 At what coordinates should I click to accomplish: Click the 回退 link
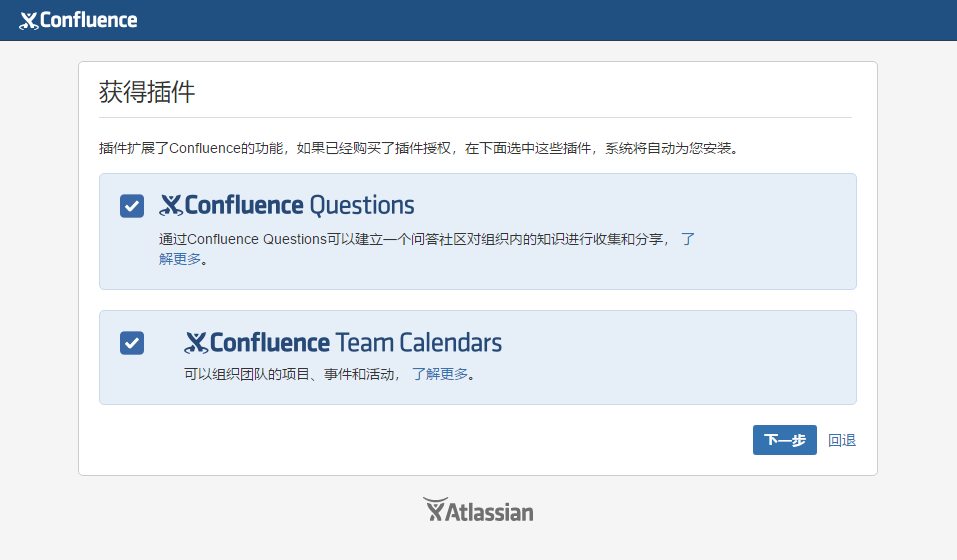click(842, 440)
